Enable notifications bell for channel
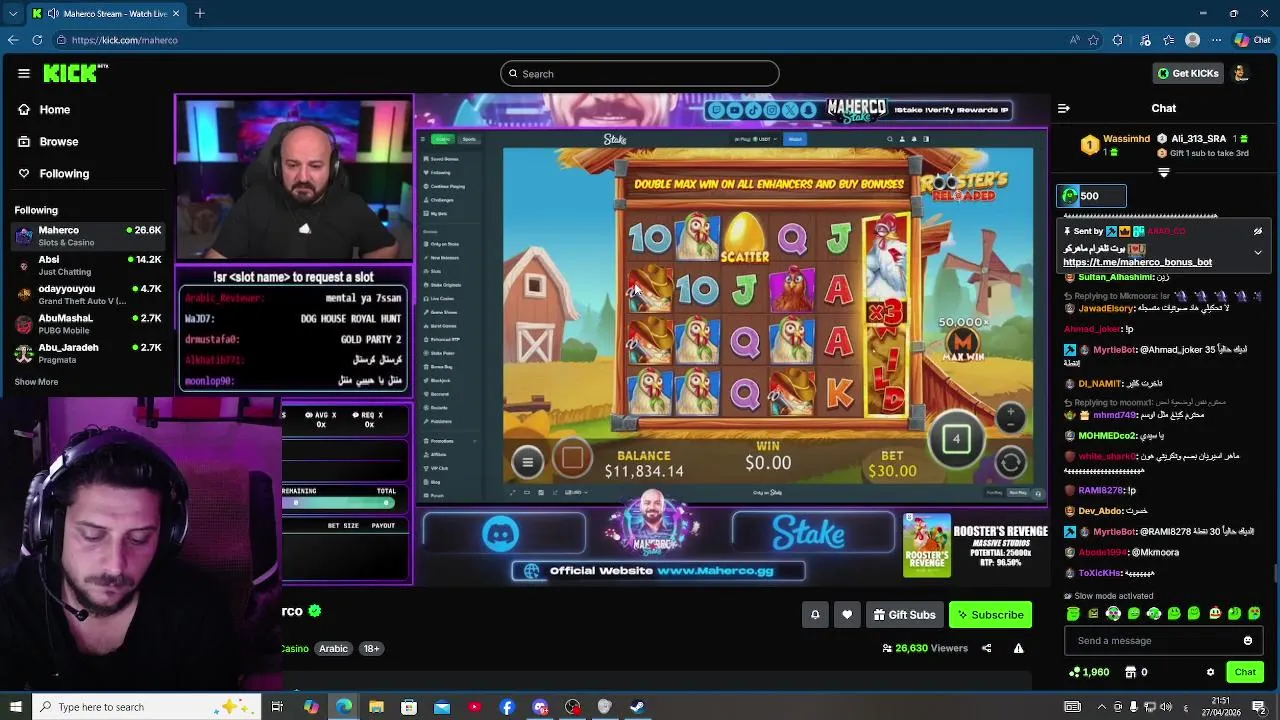1280x720 pixels. pos(815,615)
